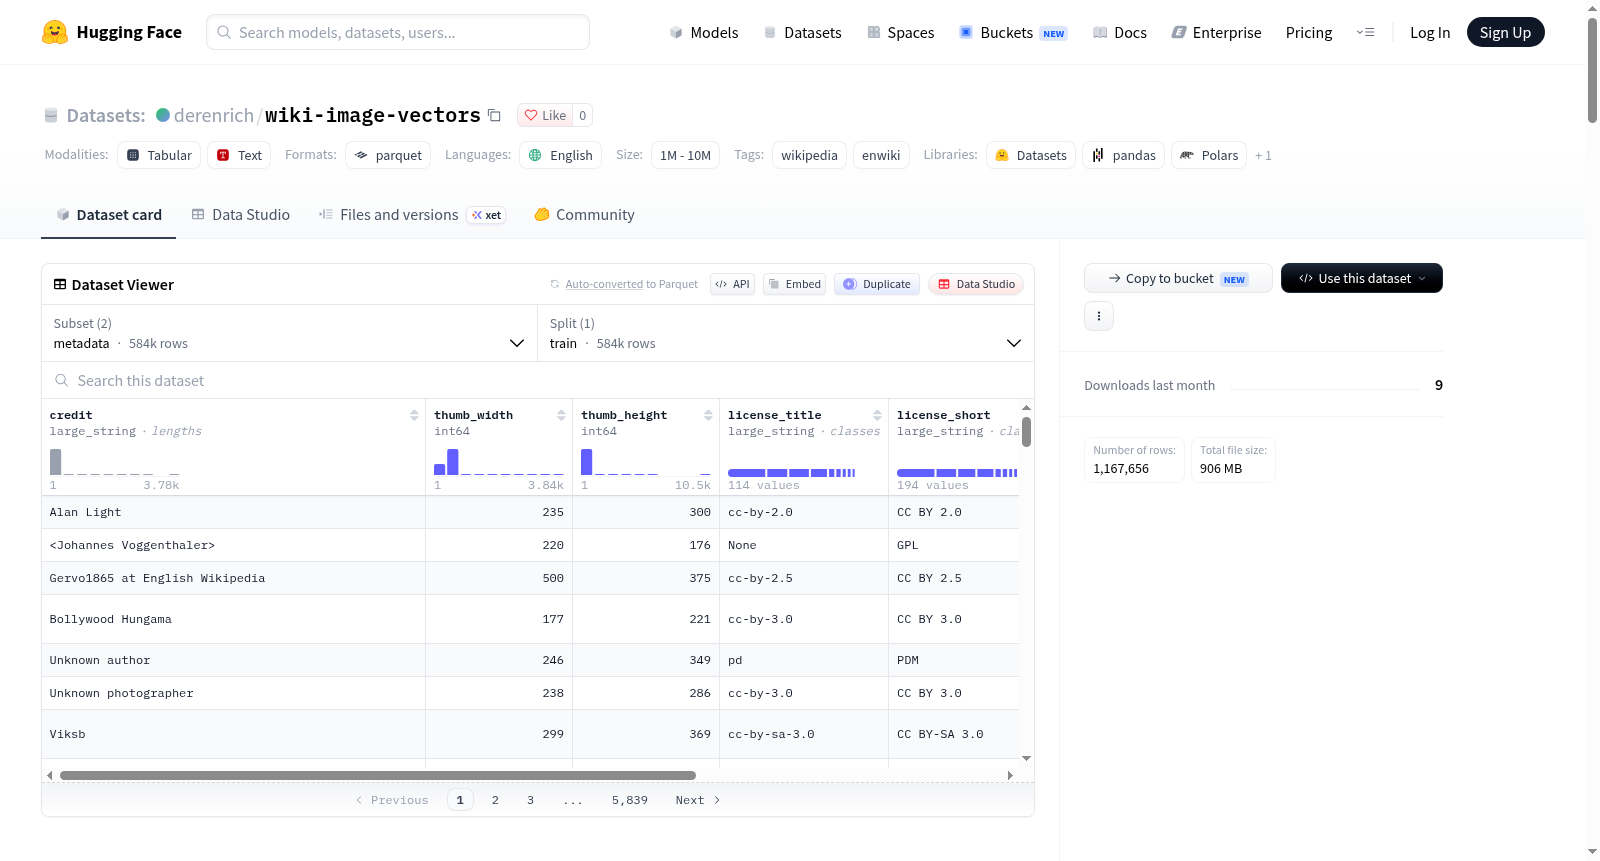Sort the license_title column
This screenshot has width=1600, height=861.
click(877, 415)
